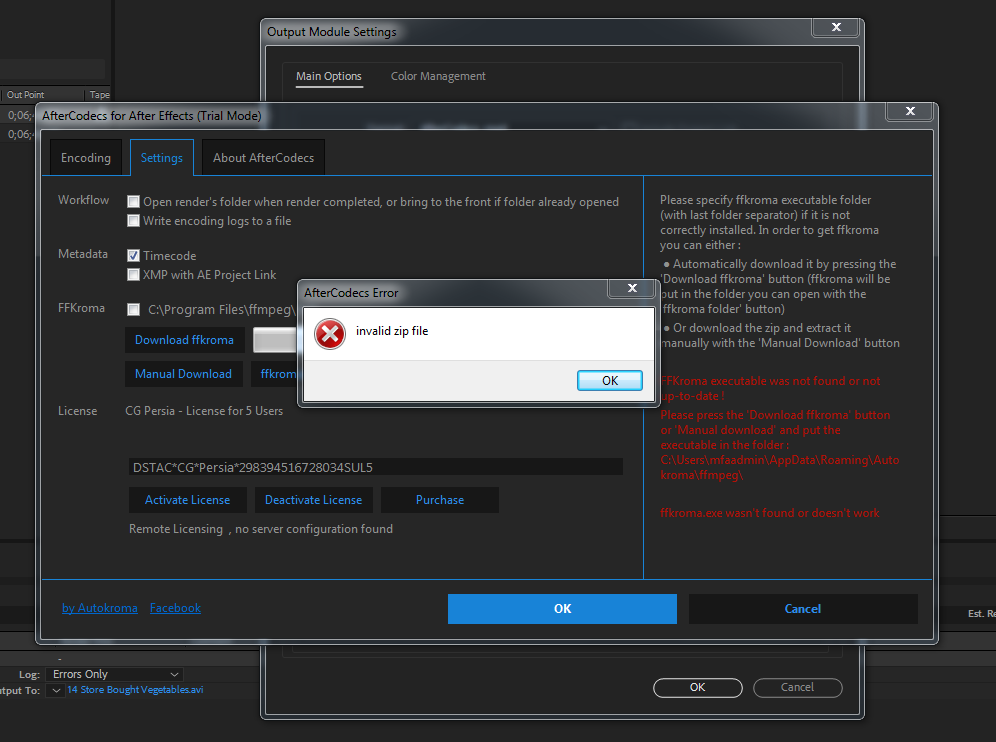Click "Remote Licensing , no server configuration found" text
This screenshot has height=742, width=996.
(261, 529)
